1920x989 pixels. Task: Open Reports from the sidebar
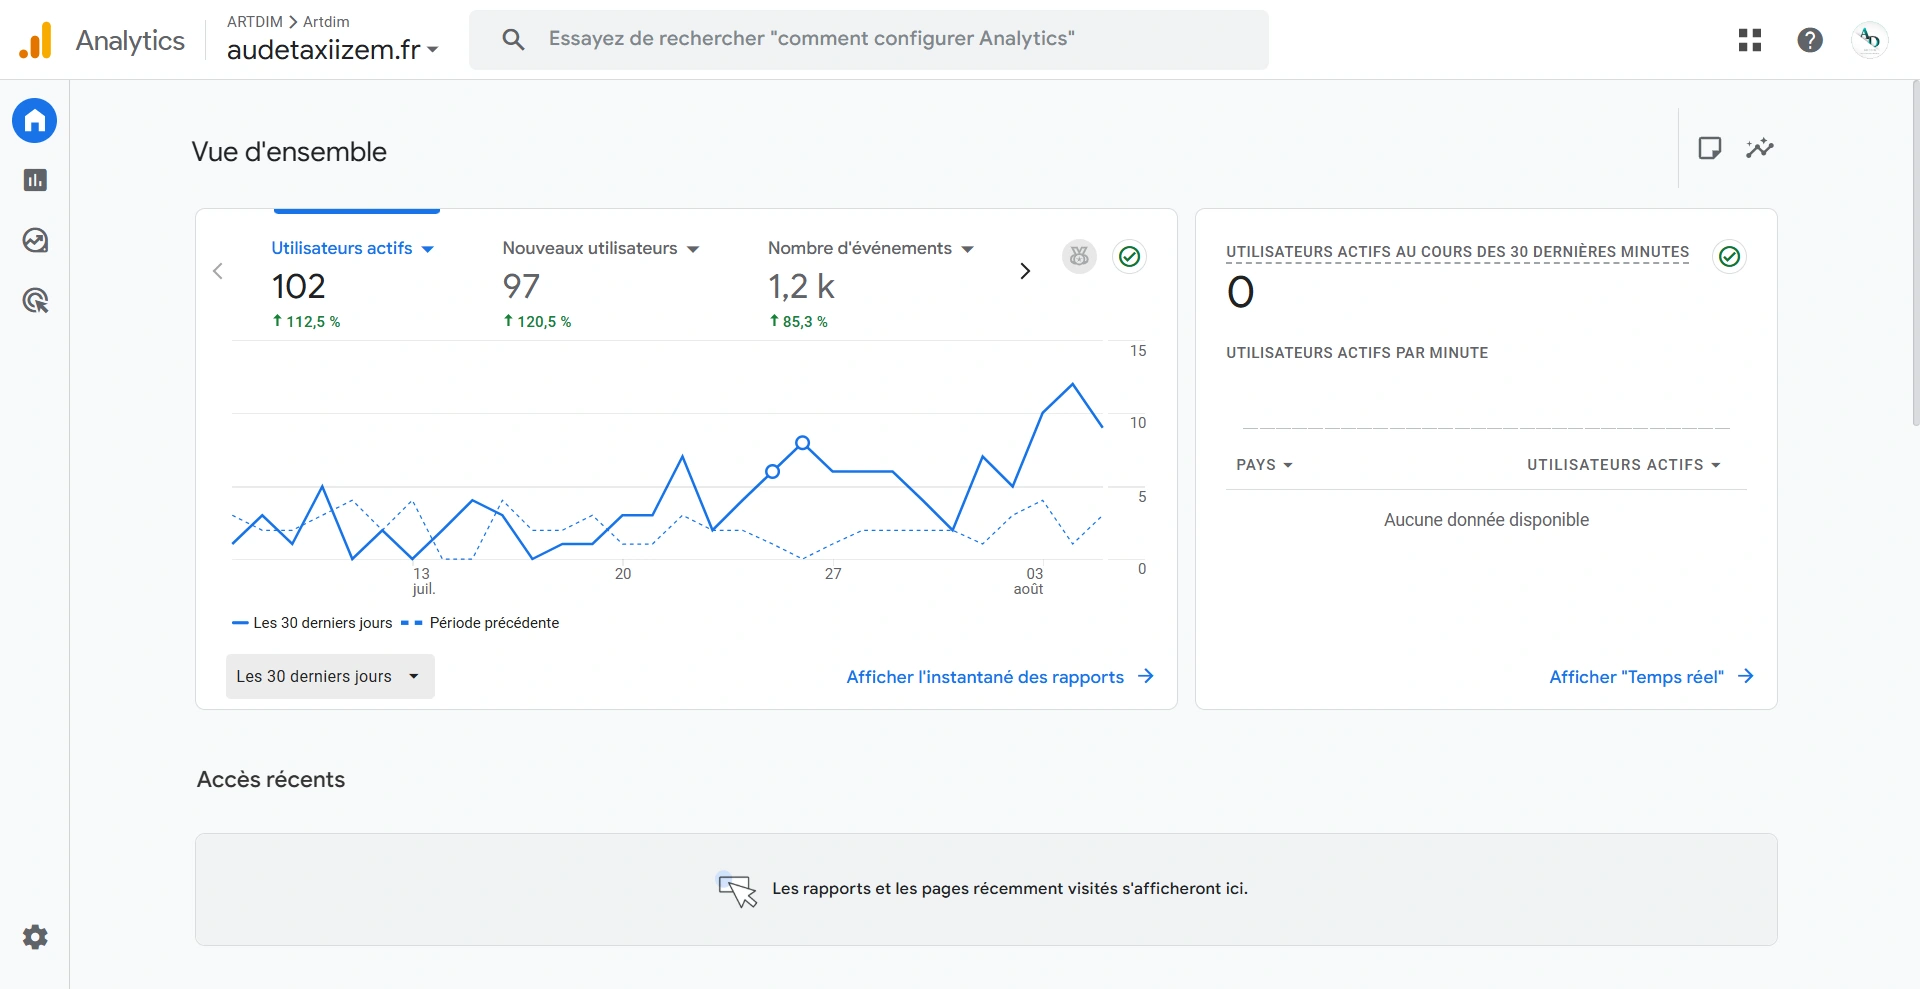(35, 180)
